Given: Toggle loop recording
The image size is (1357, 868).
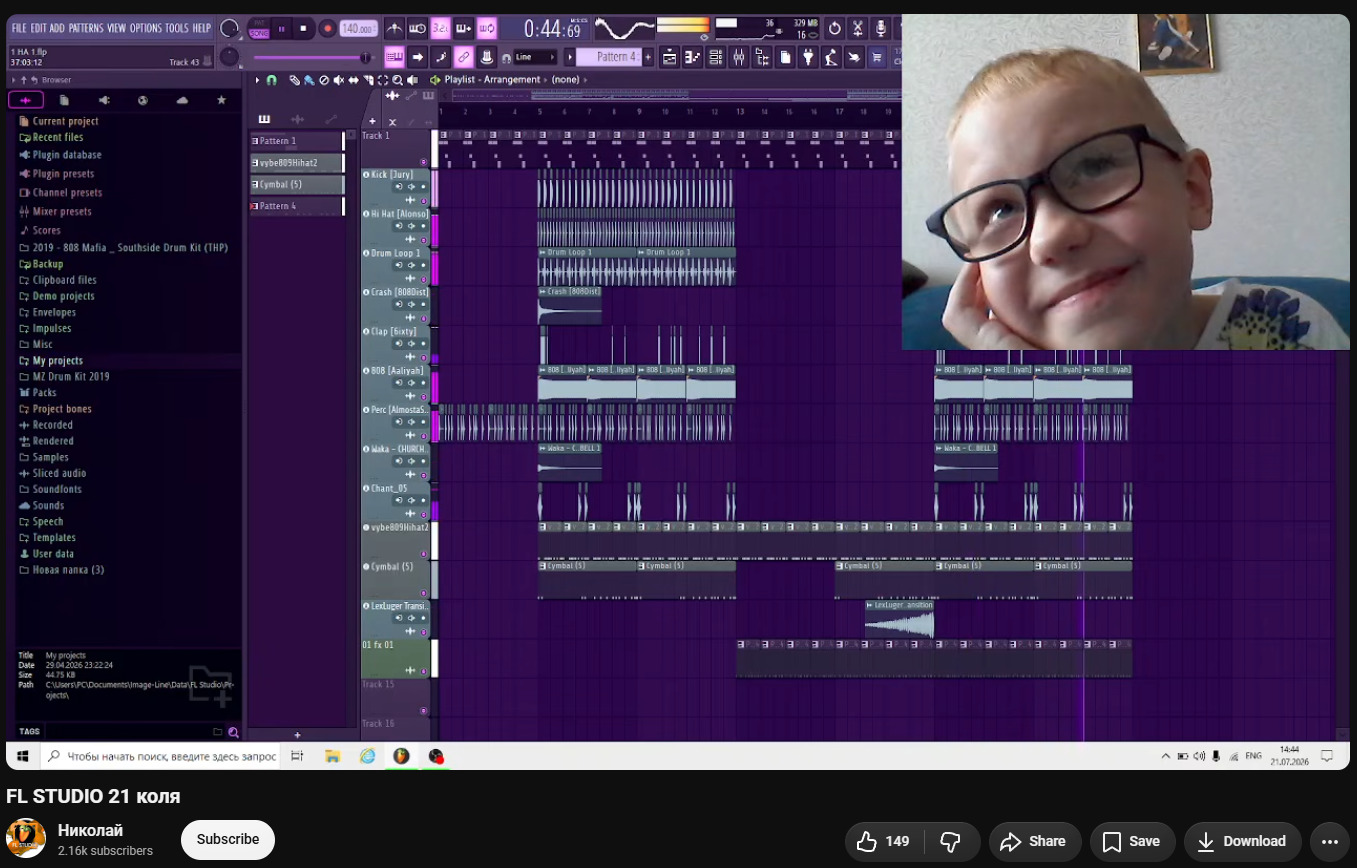Looking at the screenshot, I should (486, 29).
